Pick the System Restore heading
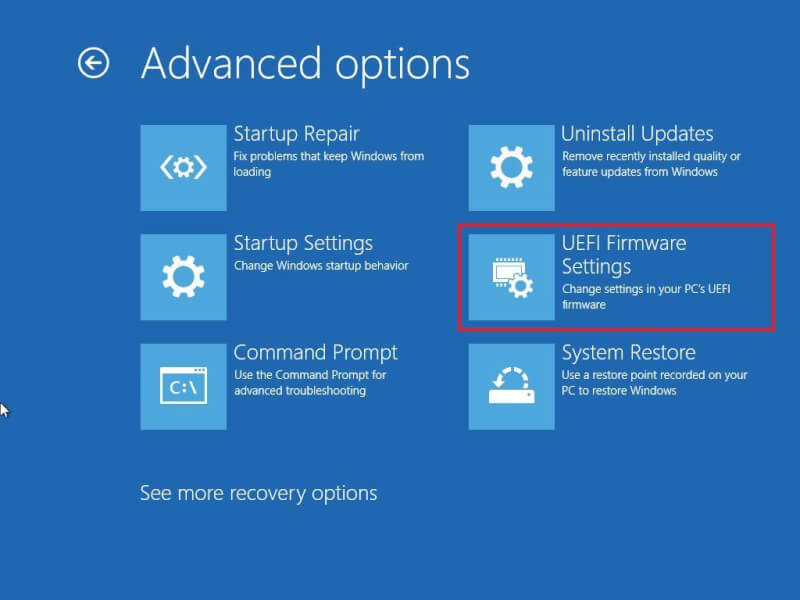The width and height of the screenshot is (800, 600). [629, 353]
